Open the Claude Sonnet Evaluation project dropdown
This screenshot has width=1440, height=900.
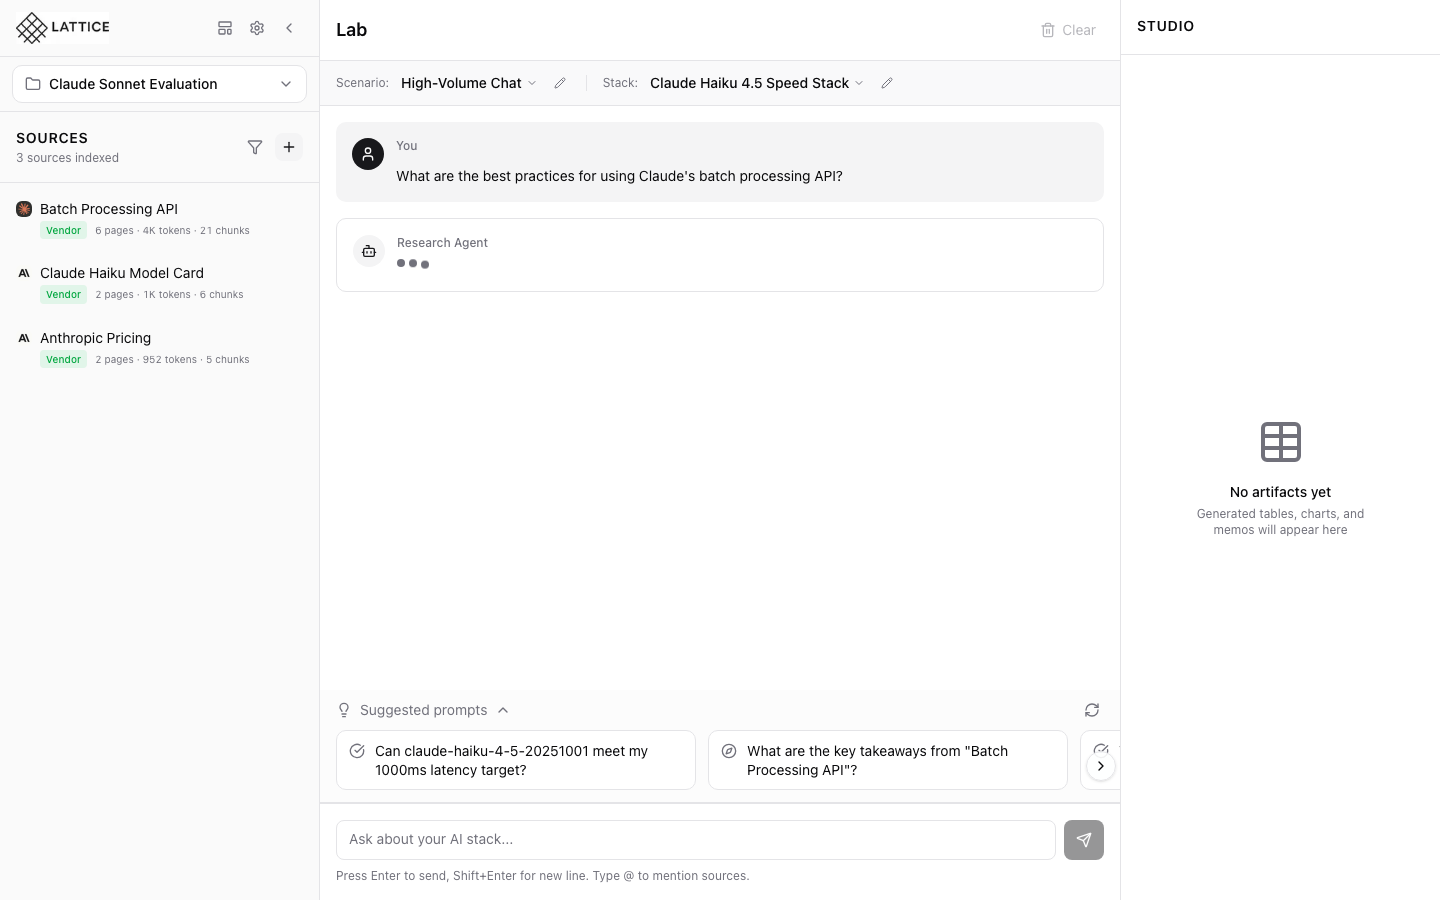coord(159,84)
